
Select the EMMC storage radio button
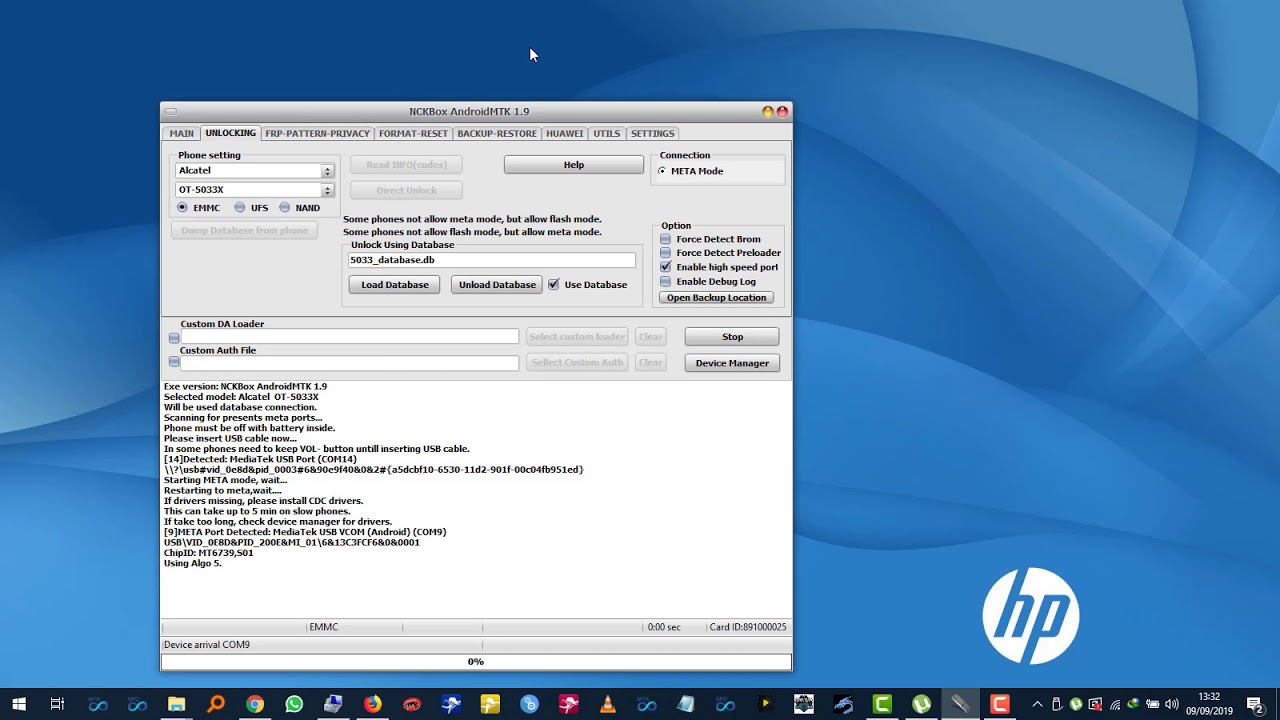click(x=182, y=207)
